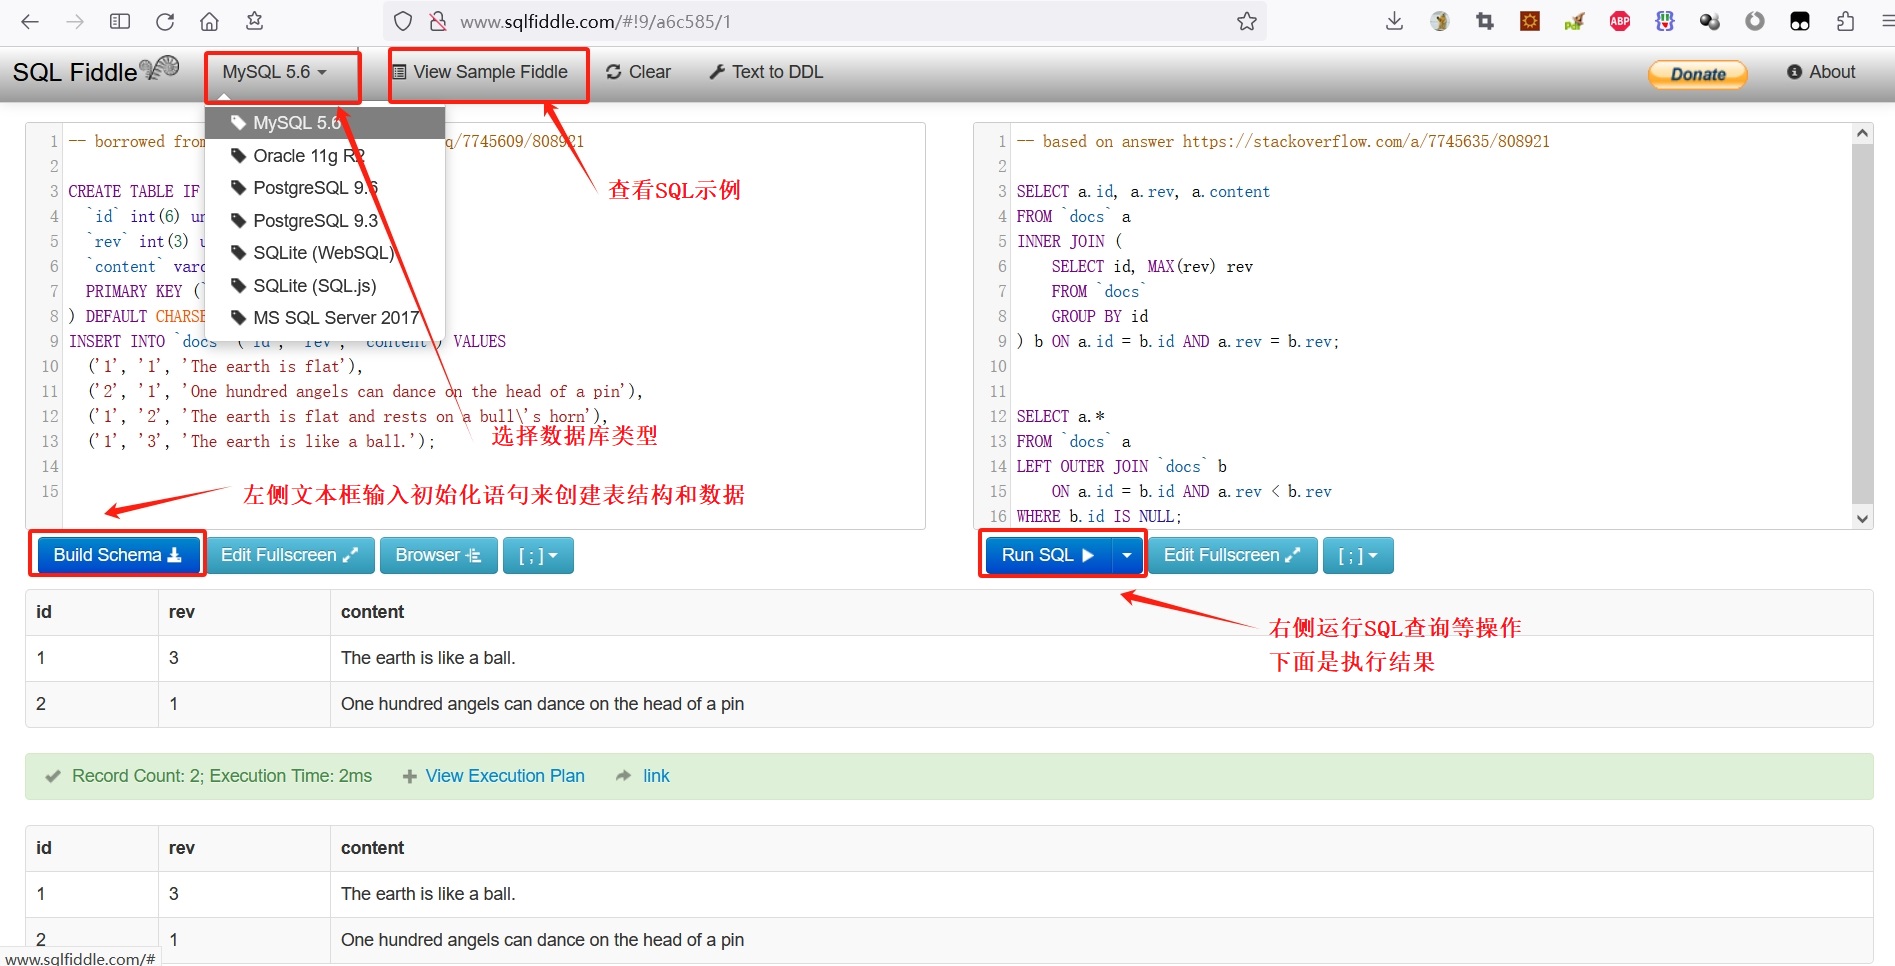Choose PostgreSQL 9.6 database
1895x966 pixels.
coord(325,188)
